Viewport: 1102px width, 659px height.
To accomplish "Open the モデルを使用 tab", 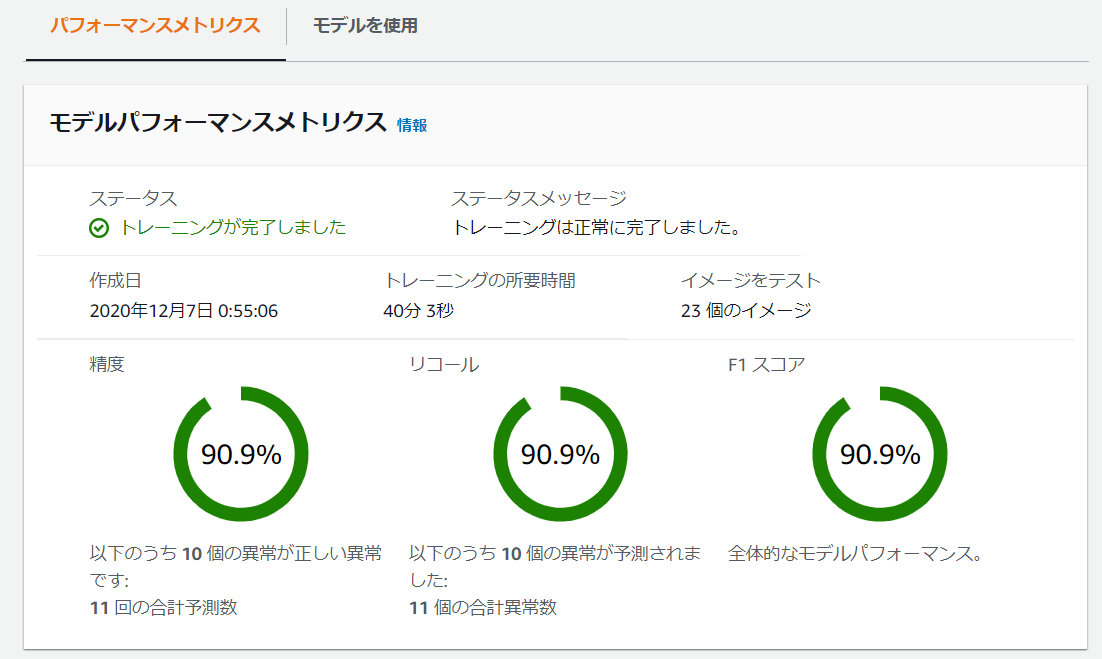I will (365, 26).
